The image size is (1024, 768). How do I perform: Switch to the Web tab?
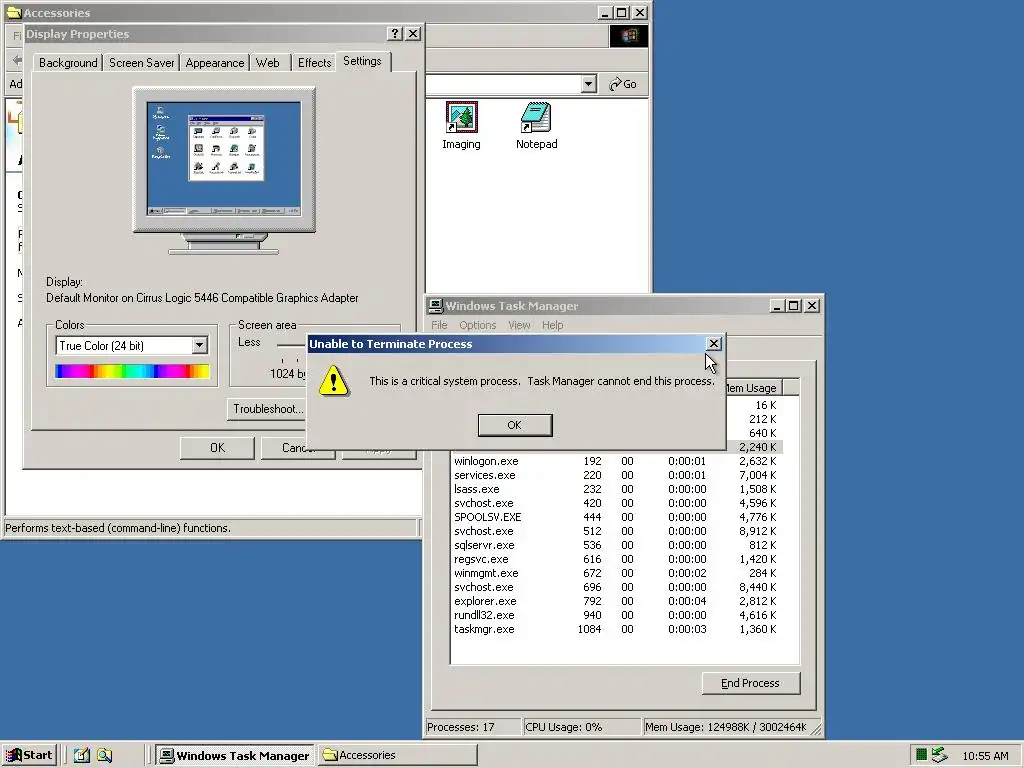(268, 63)
